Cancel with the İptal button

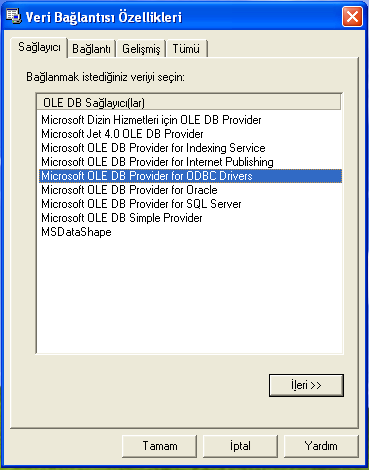(240, 446)
